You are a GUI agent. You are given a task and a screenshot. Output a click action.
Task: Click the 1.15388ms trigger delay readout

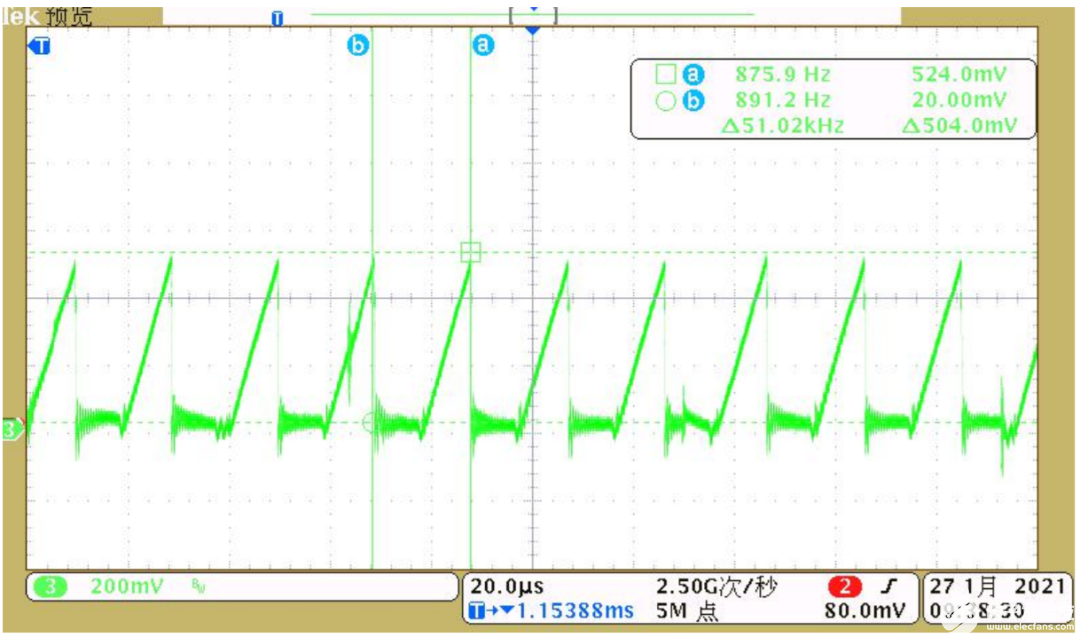click(574, 611)
